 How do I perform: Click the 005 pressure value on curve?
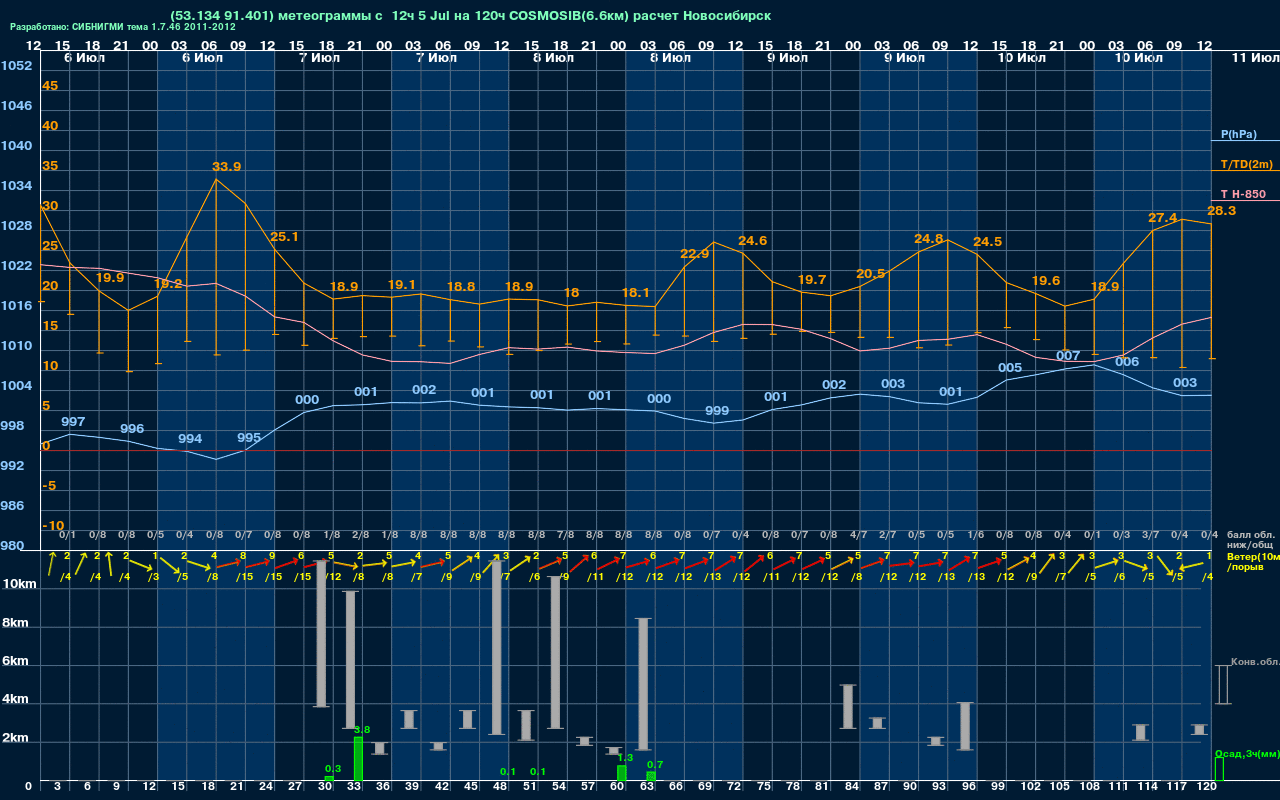point(1010,367)
